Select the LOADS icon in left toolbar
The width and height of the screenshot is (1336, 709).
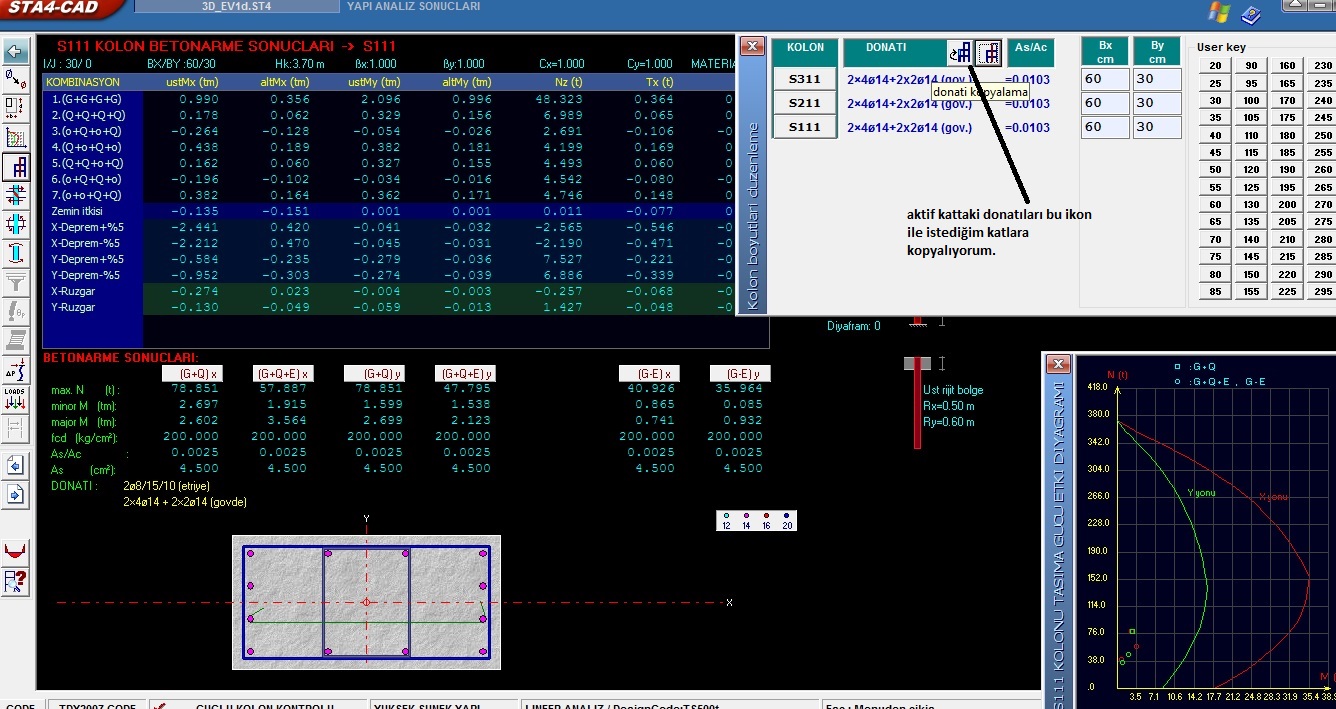pos(16,399)
